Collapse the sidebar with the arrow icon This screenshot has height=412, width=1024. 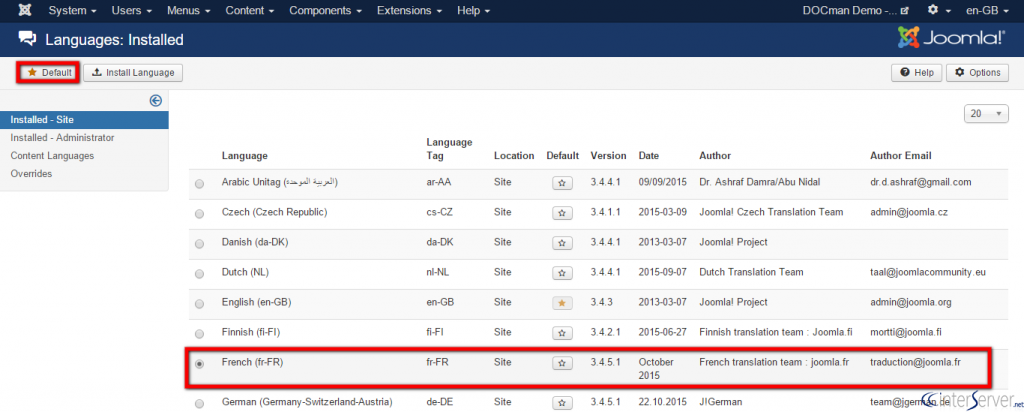155,101
